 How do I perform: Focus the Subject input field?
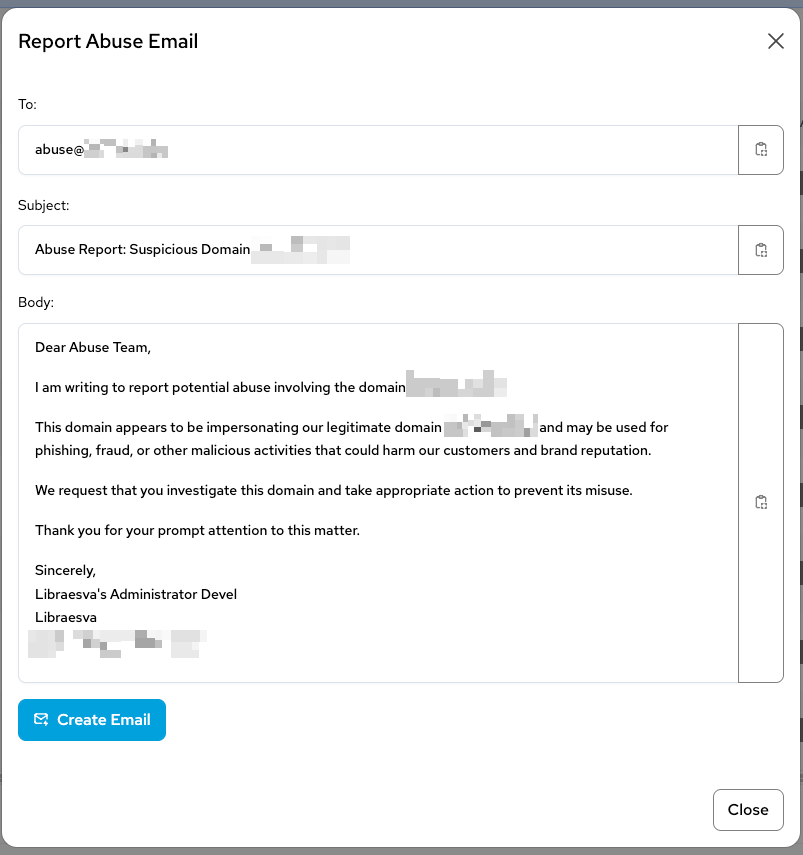click(378, 250)
